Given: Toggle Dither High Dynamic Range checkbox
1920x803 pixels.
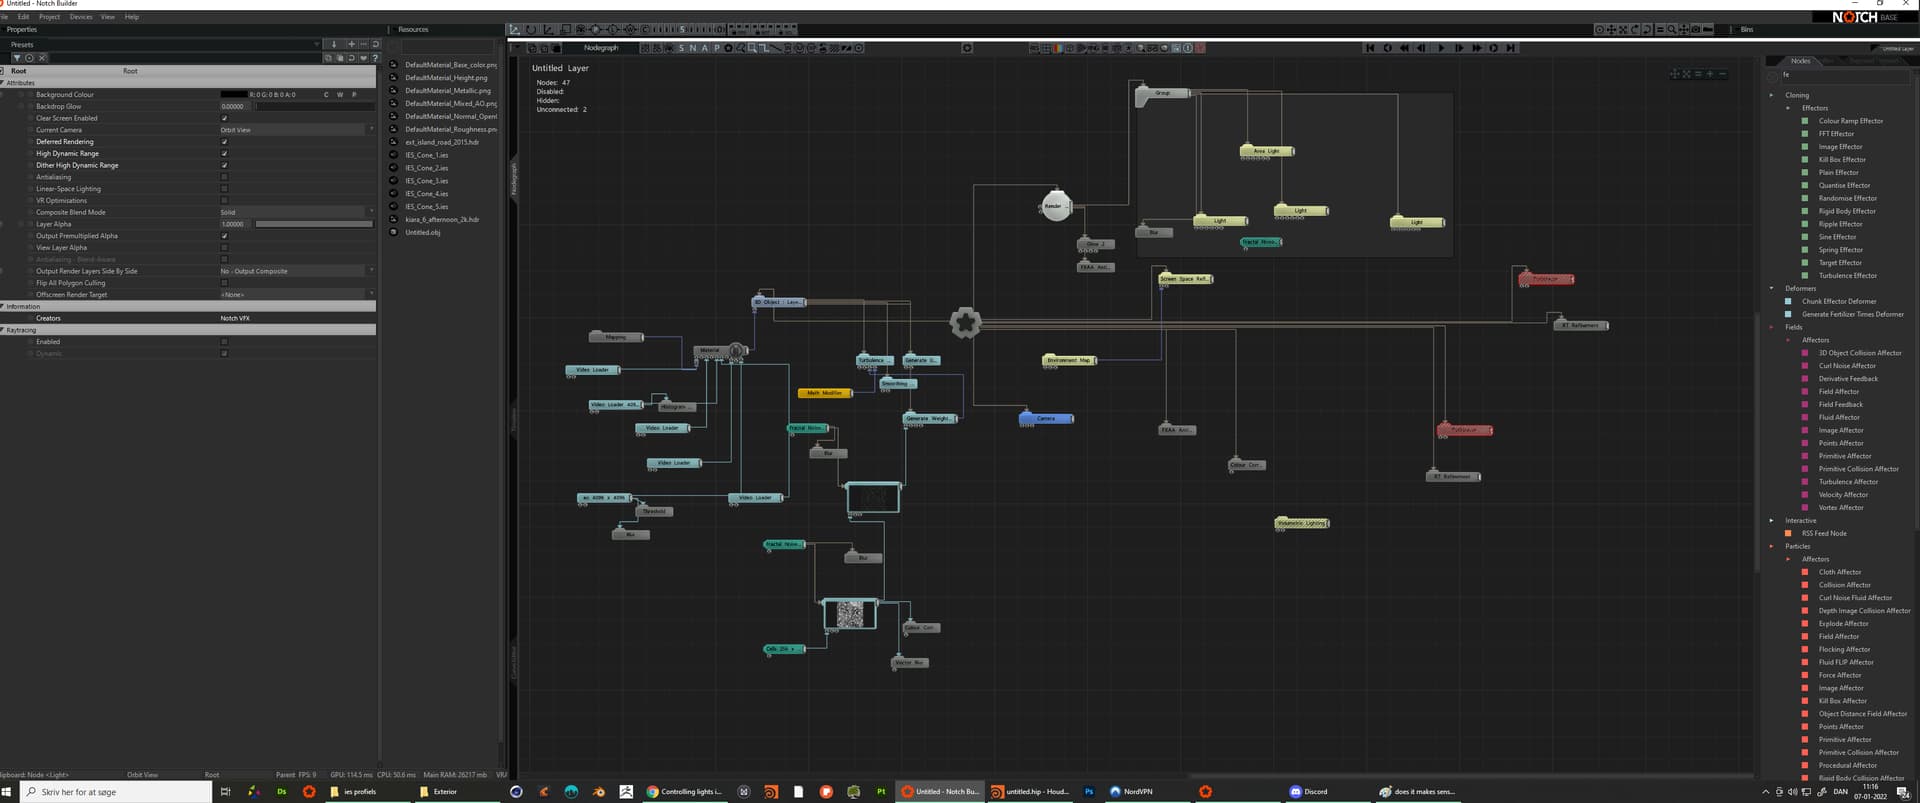Looking at the screenshot, I should (224, 165).
